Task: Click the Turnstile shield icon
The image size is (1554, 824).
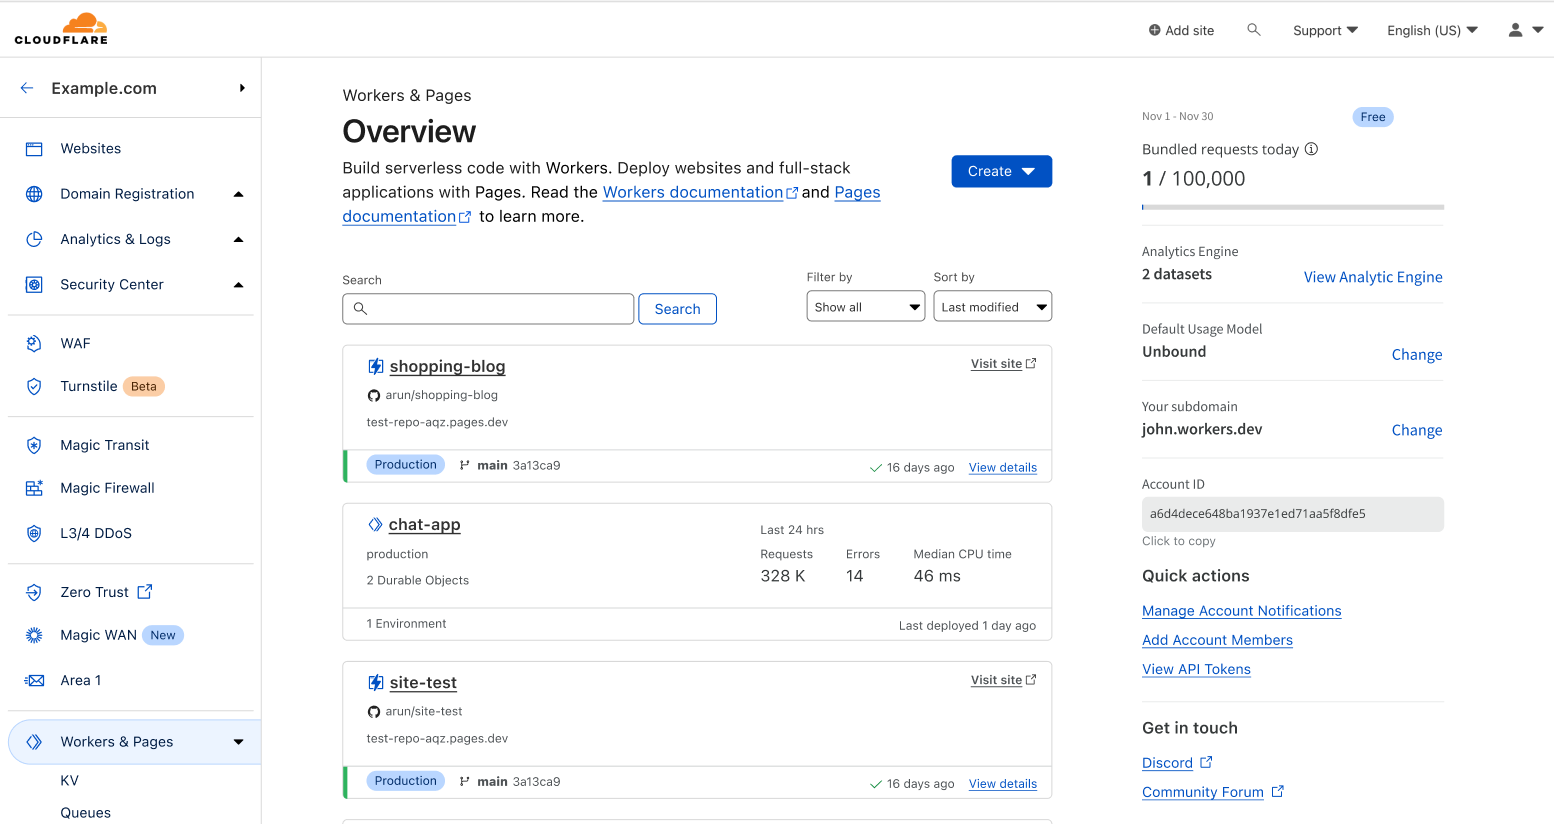Action: 34,386
